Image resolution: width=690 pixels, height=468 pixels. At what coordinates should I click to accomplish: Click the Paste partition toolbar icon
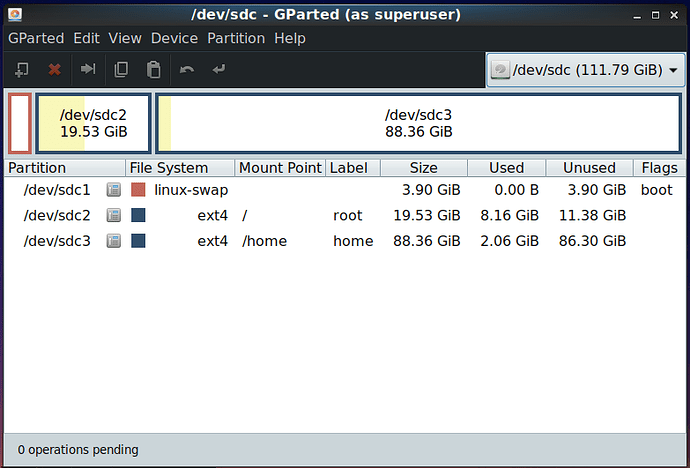pyautogui.click(x=154, y=69)
